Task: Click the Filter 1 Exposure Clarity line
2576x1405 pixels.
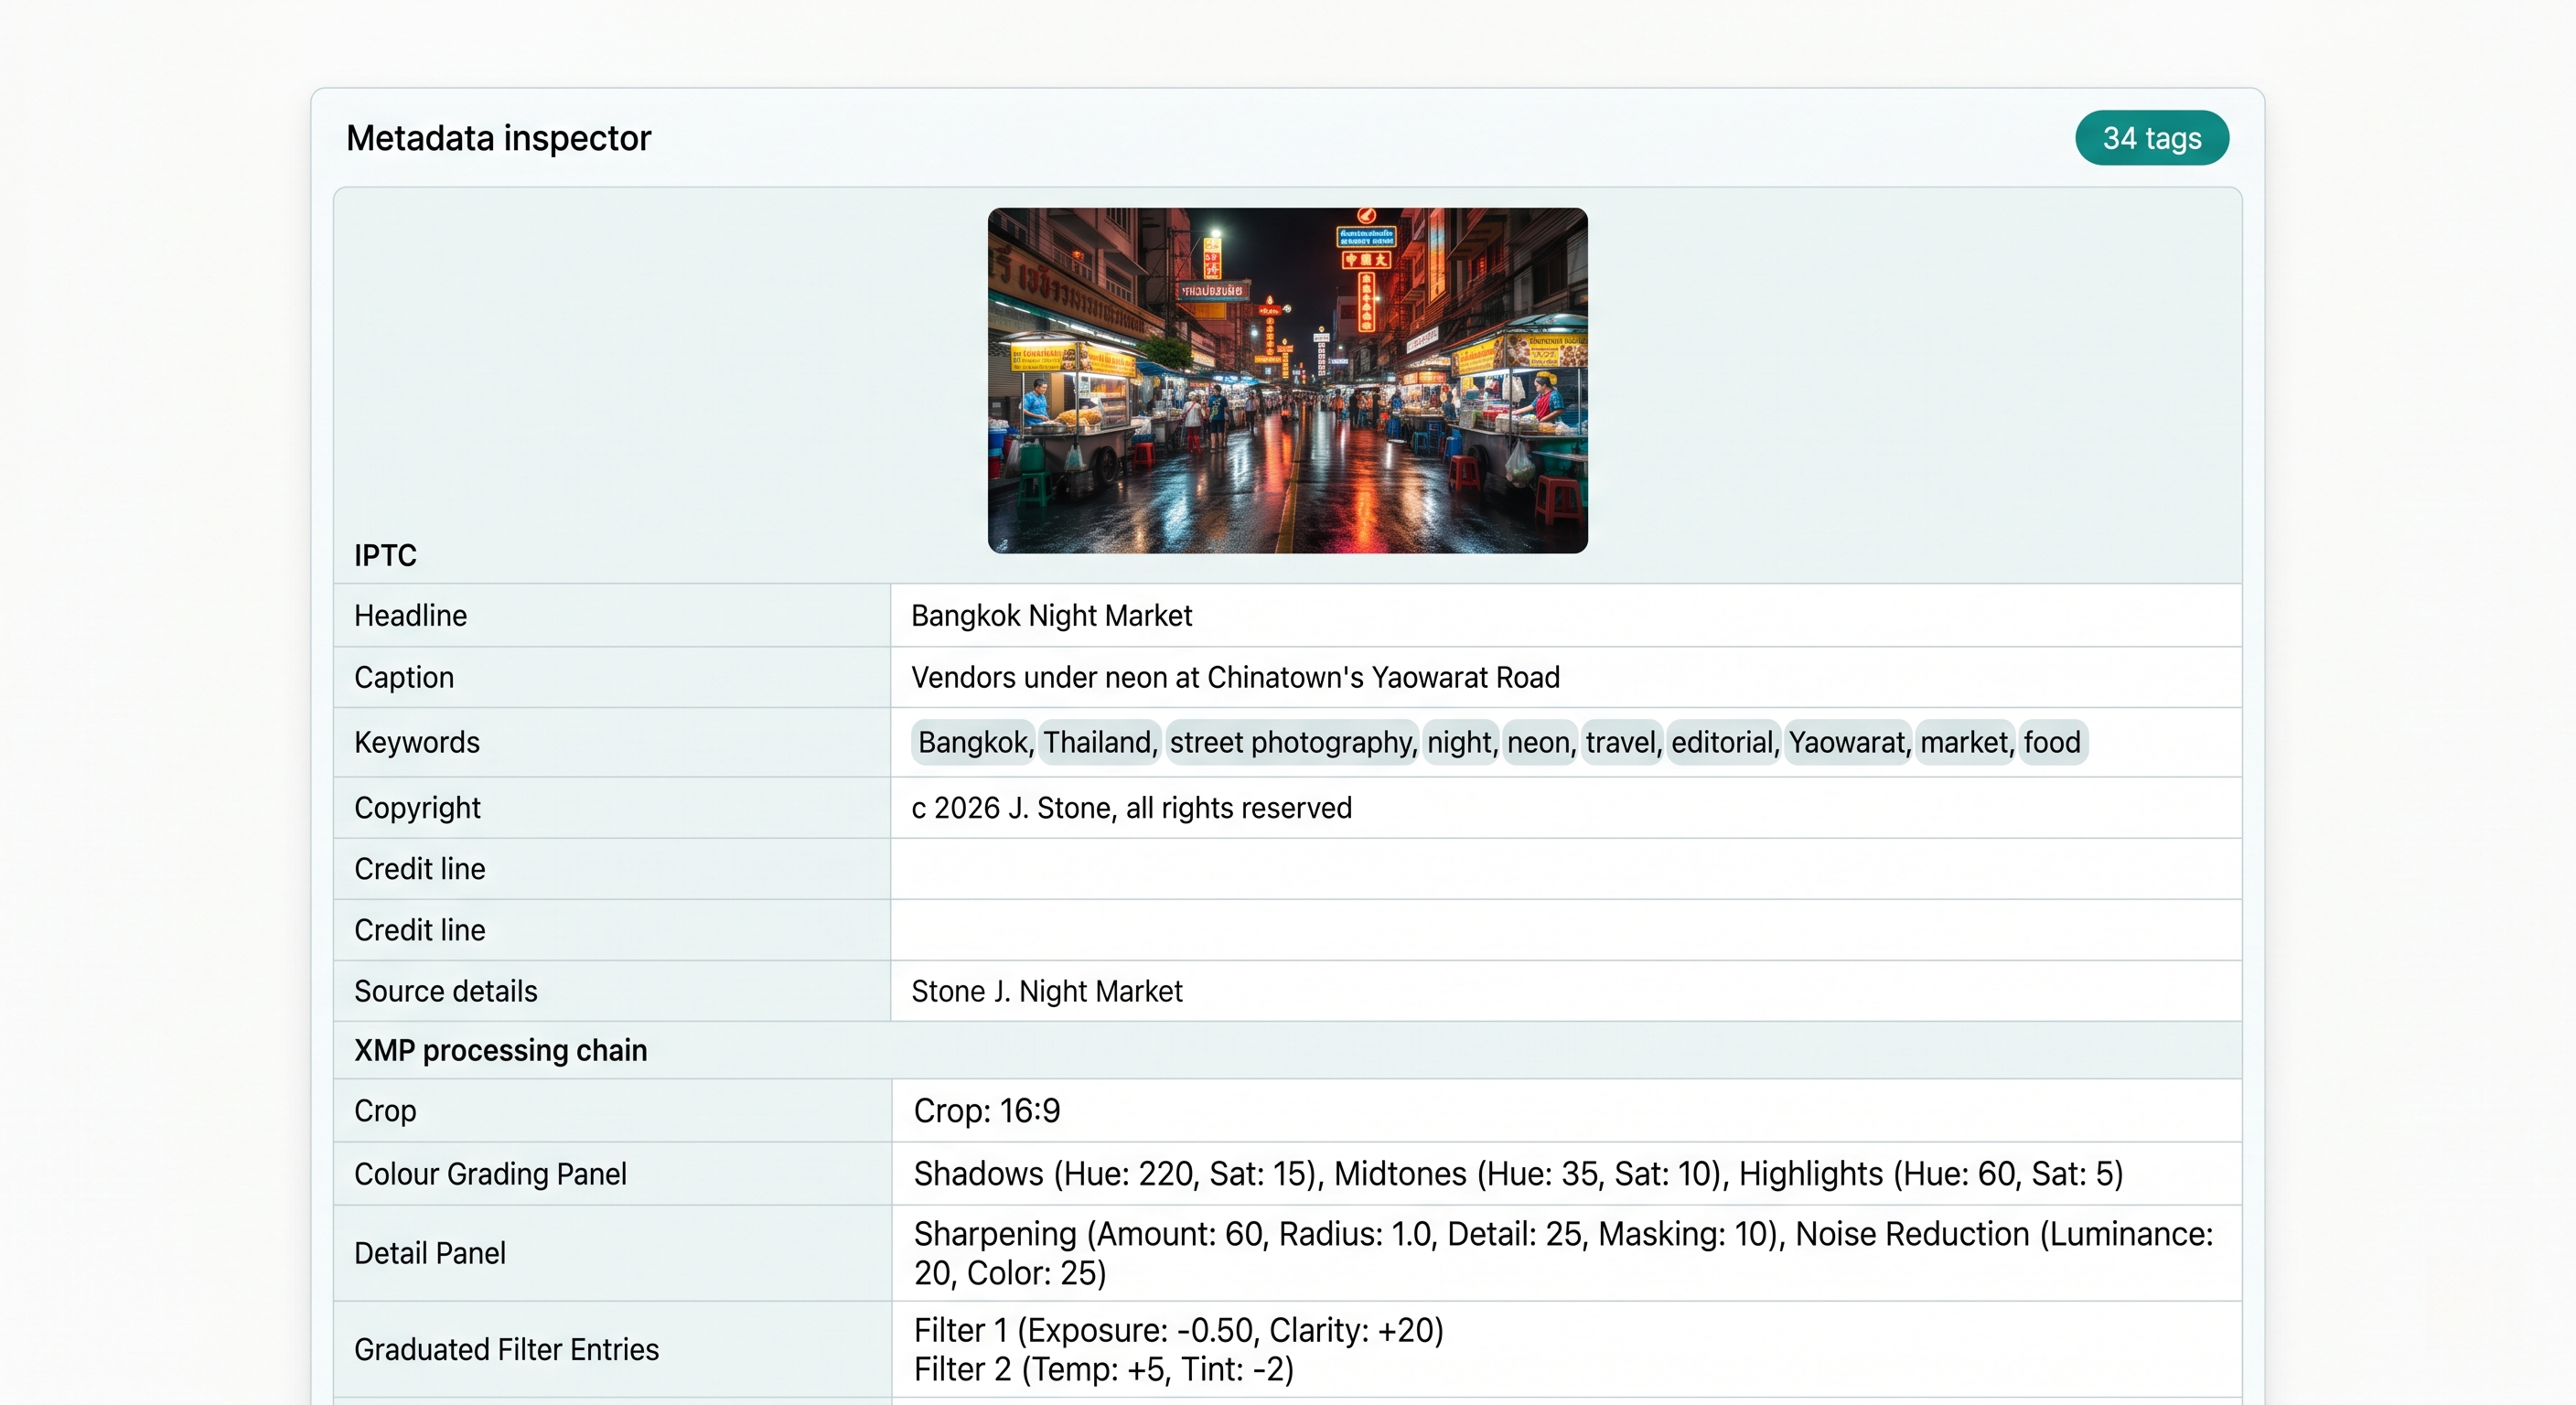Action: coord(1178,1330)
